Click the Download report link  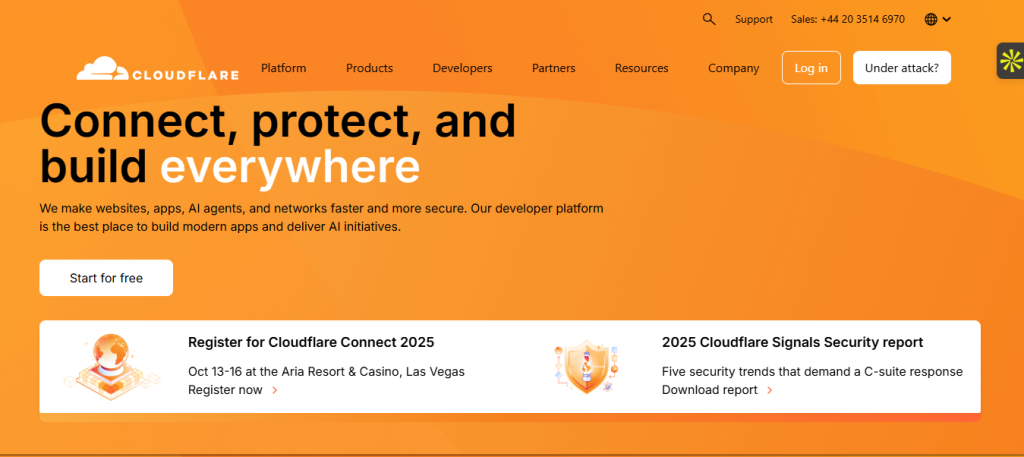coord(710,390)
